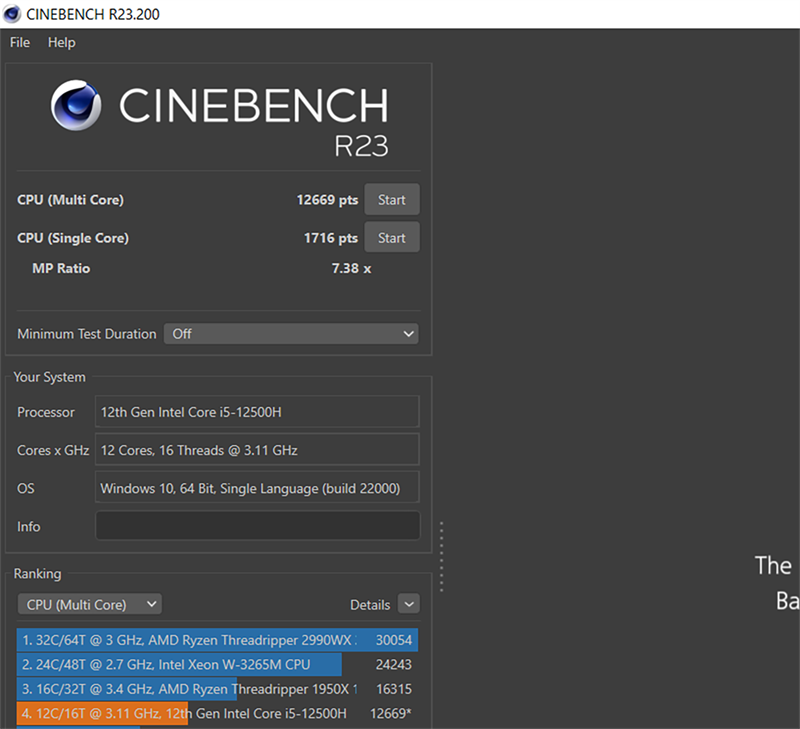Click the Cinebench R23 sphere logo

coord(76,105)
